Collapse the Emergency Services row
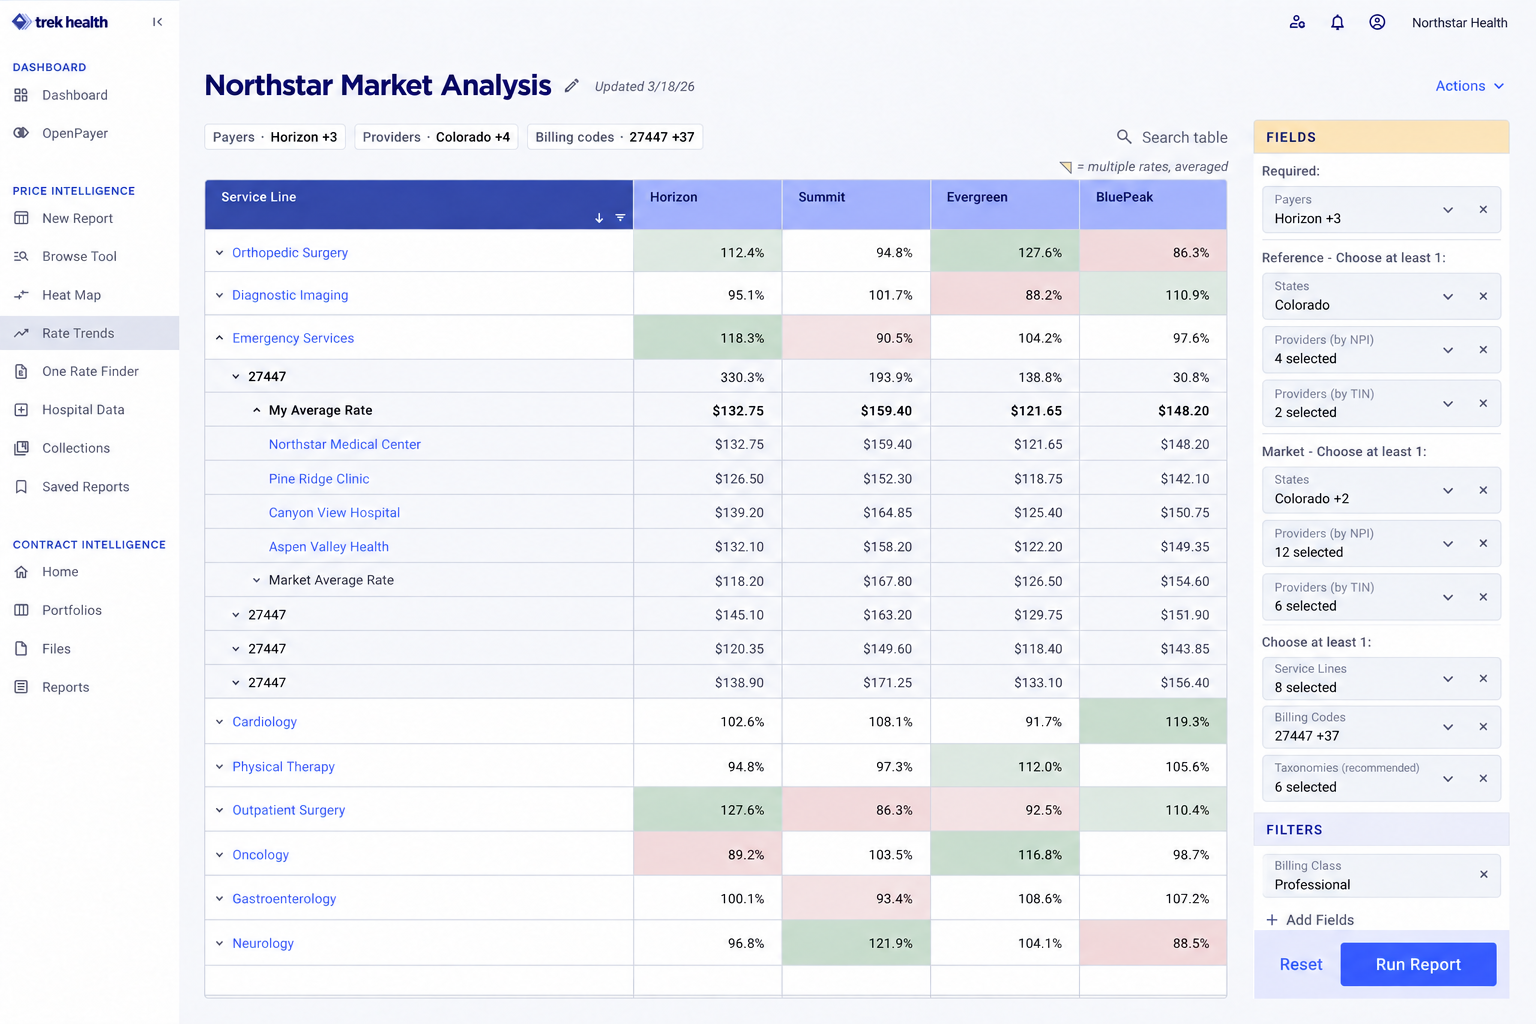The width and height of the screenshot is (1536, 1024). click(219, 338)
